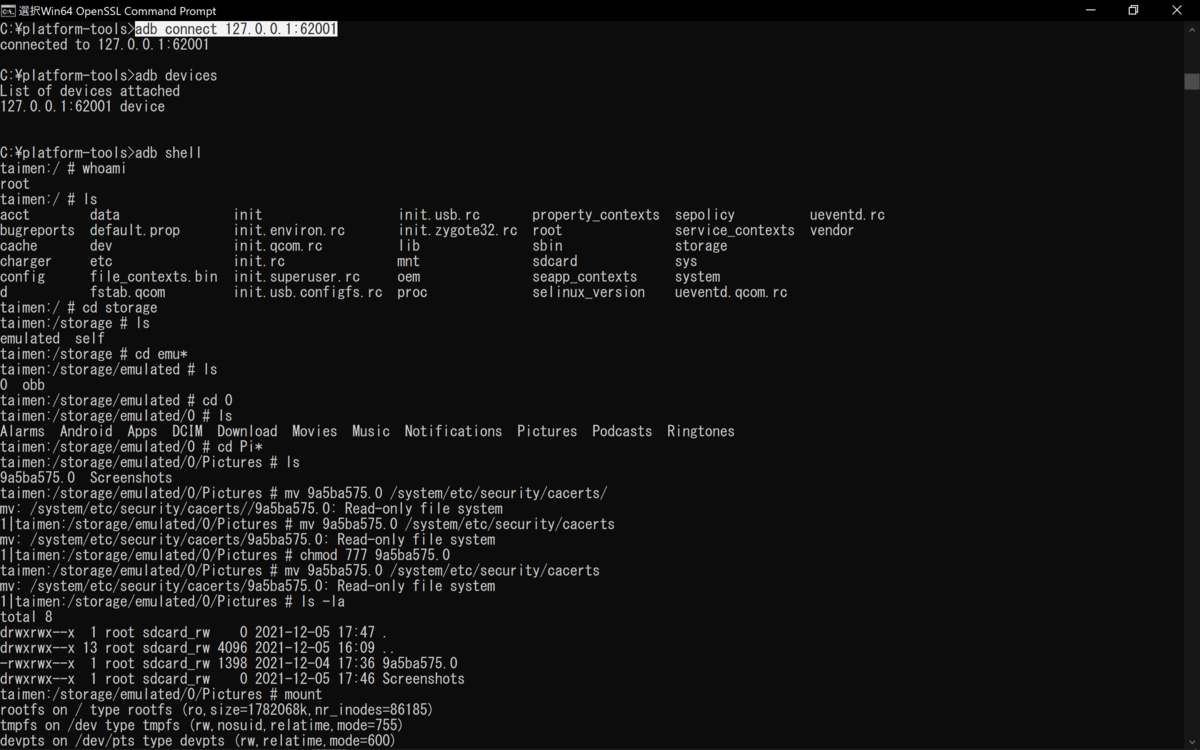Click 'DCIM' in the directory listing

tap(187, 431)
